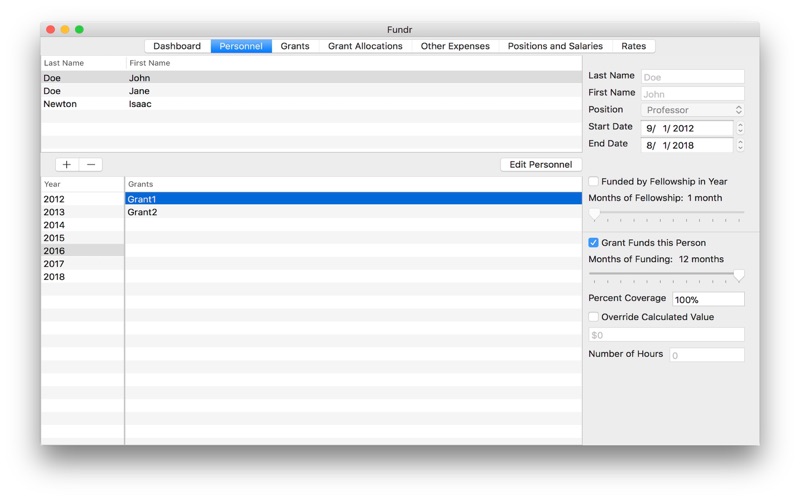Viewport: 800px width, 500px height.
Task: Uncheck Grant Funds this Person
Action: click(593, 242)
